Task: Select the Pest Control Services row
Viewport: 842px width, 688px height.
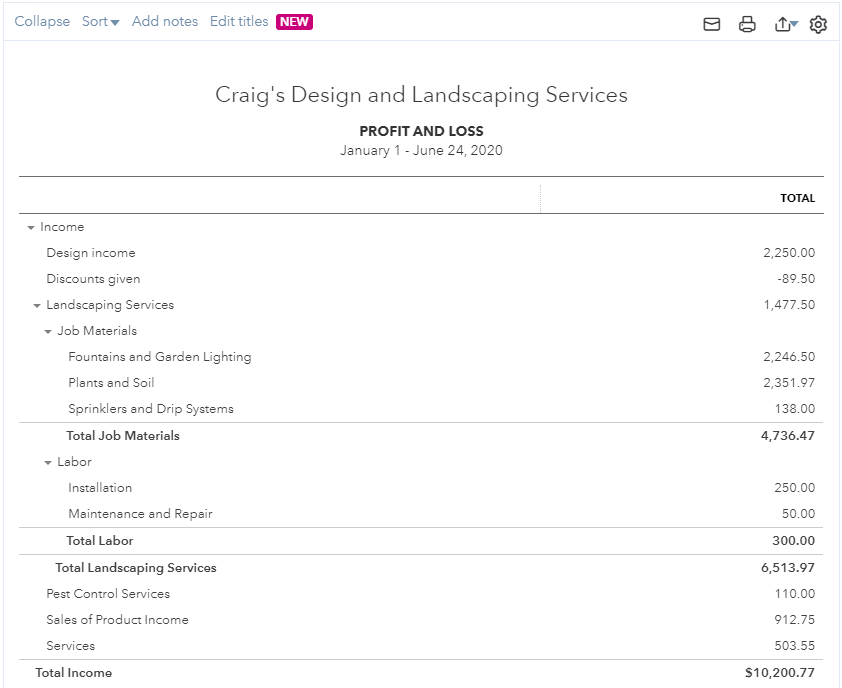Action: pyautogui.click(x=108, y=594)
